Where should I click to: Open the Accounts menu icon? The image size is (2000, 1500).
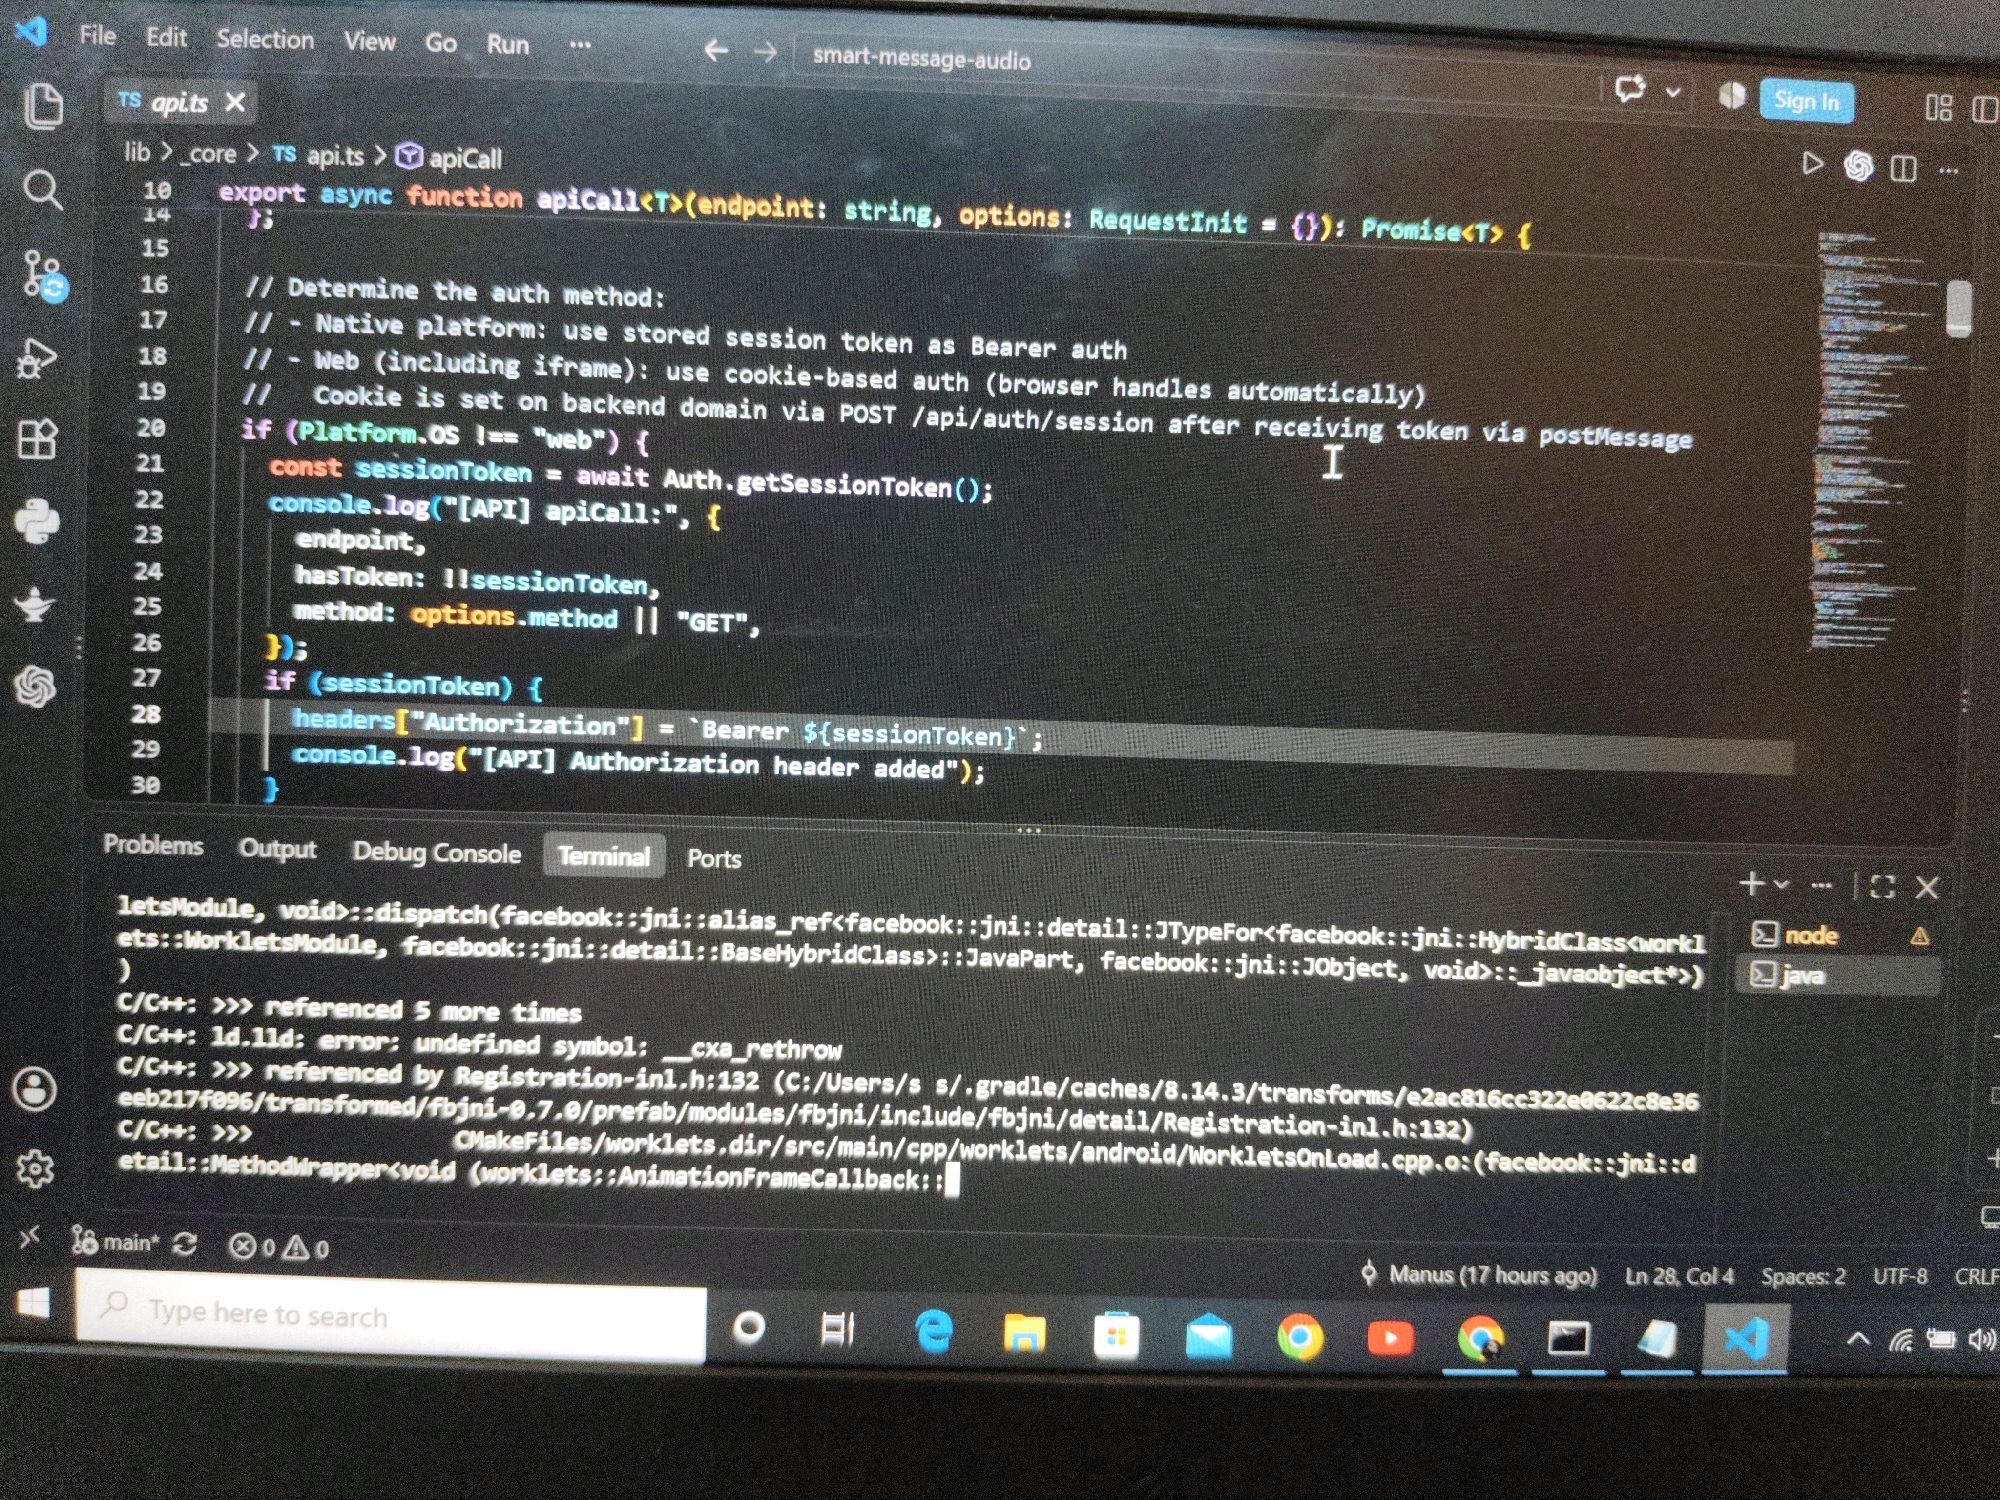(x=35, y=1089)
